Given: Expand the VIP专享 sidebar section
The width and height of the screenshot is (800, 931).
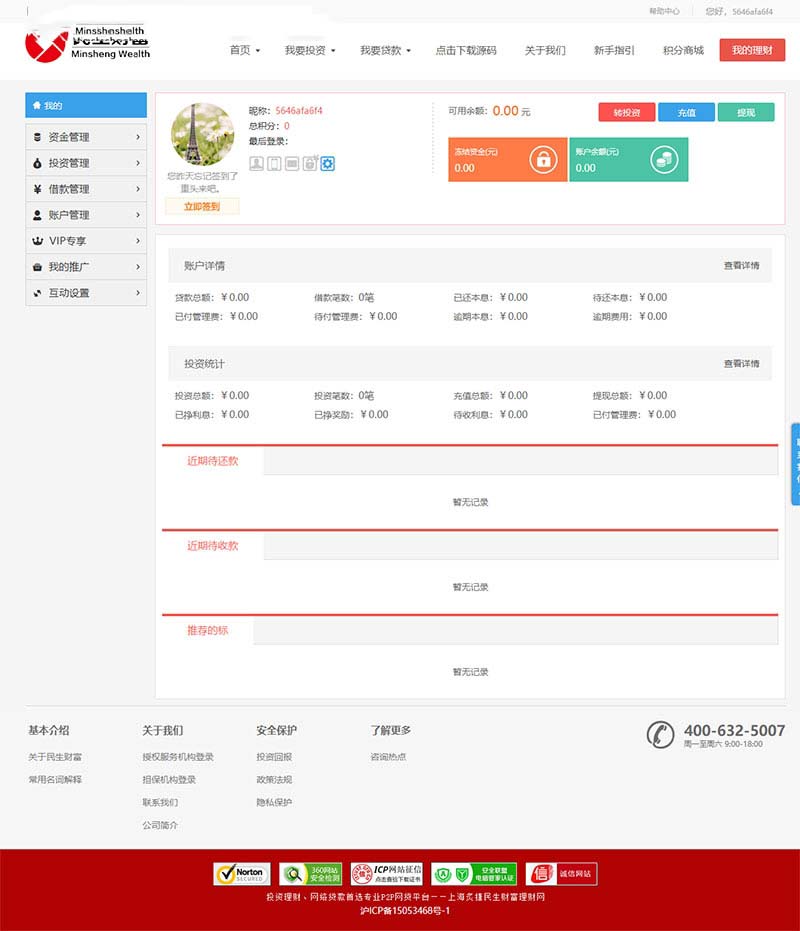Looking at the screenshot, I should tap(86, 241).
